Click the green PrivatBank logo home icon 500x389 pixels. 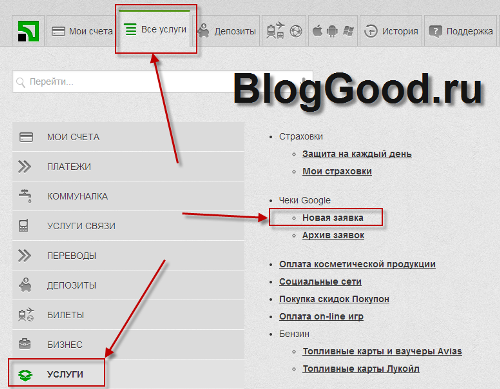click(28, 31)
